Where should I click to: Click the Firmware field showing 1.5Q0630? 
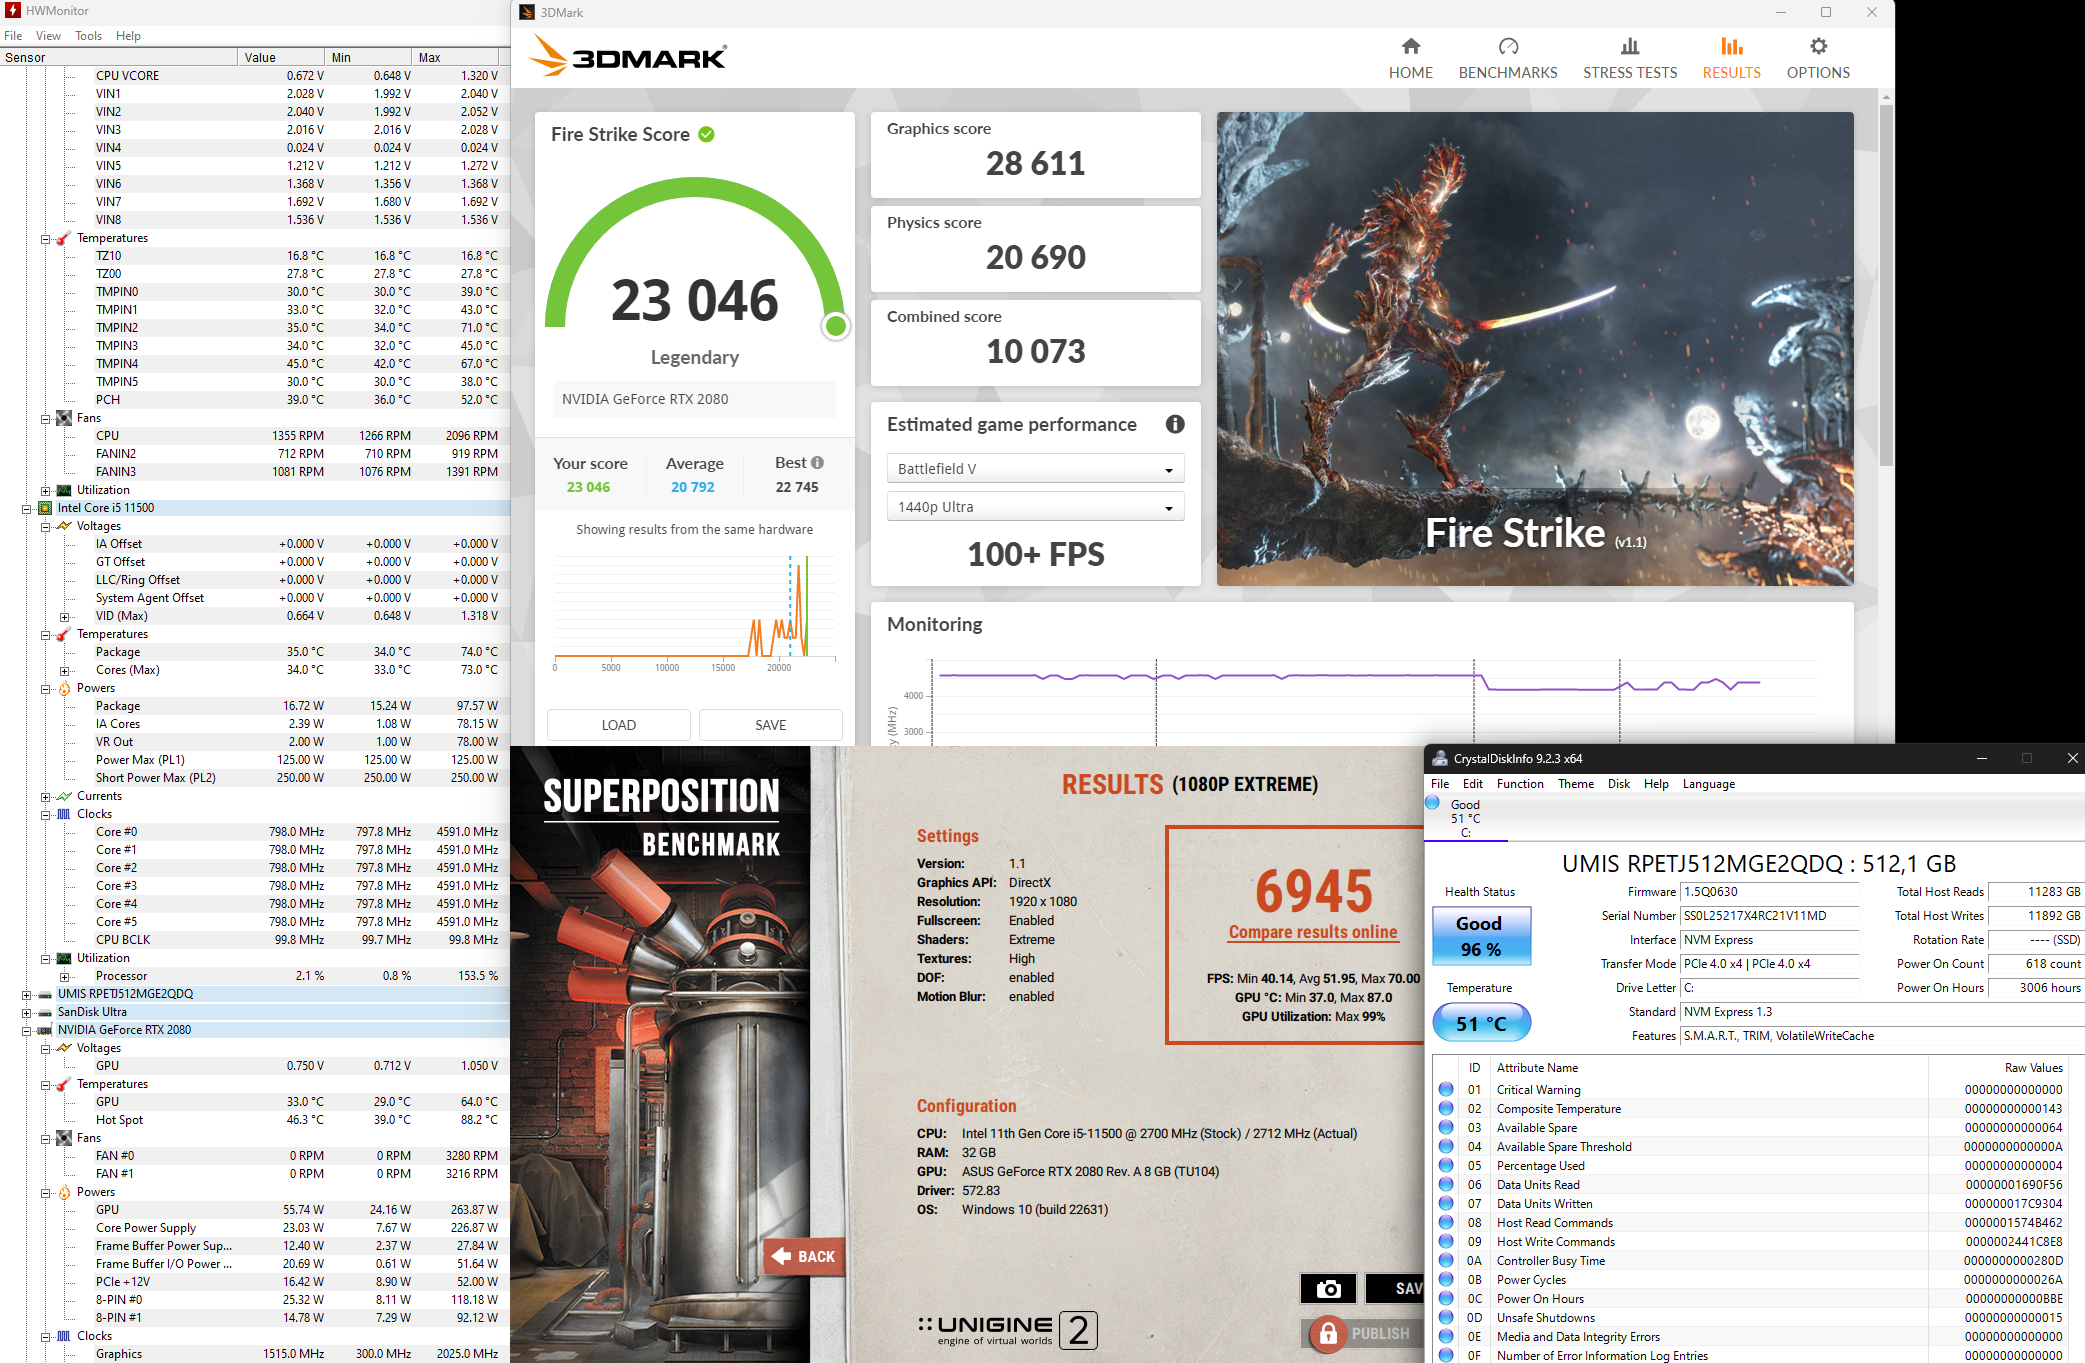[x=1769, y=892]
